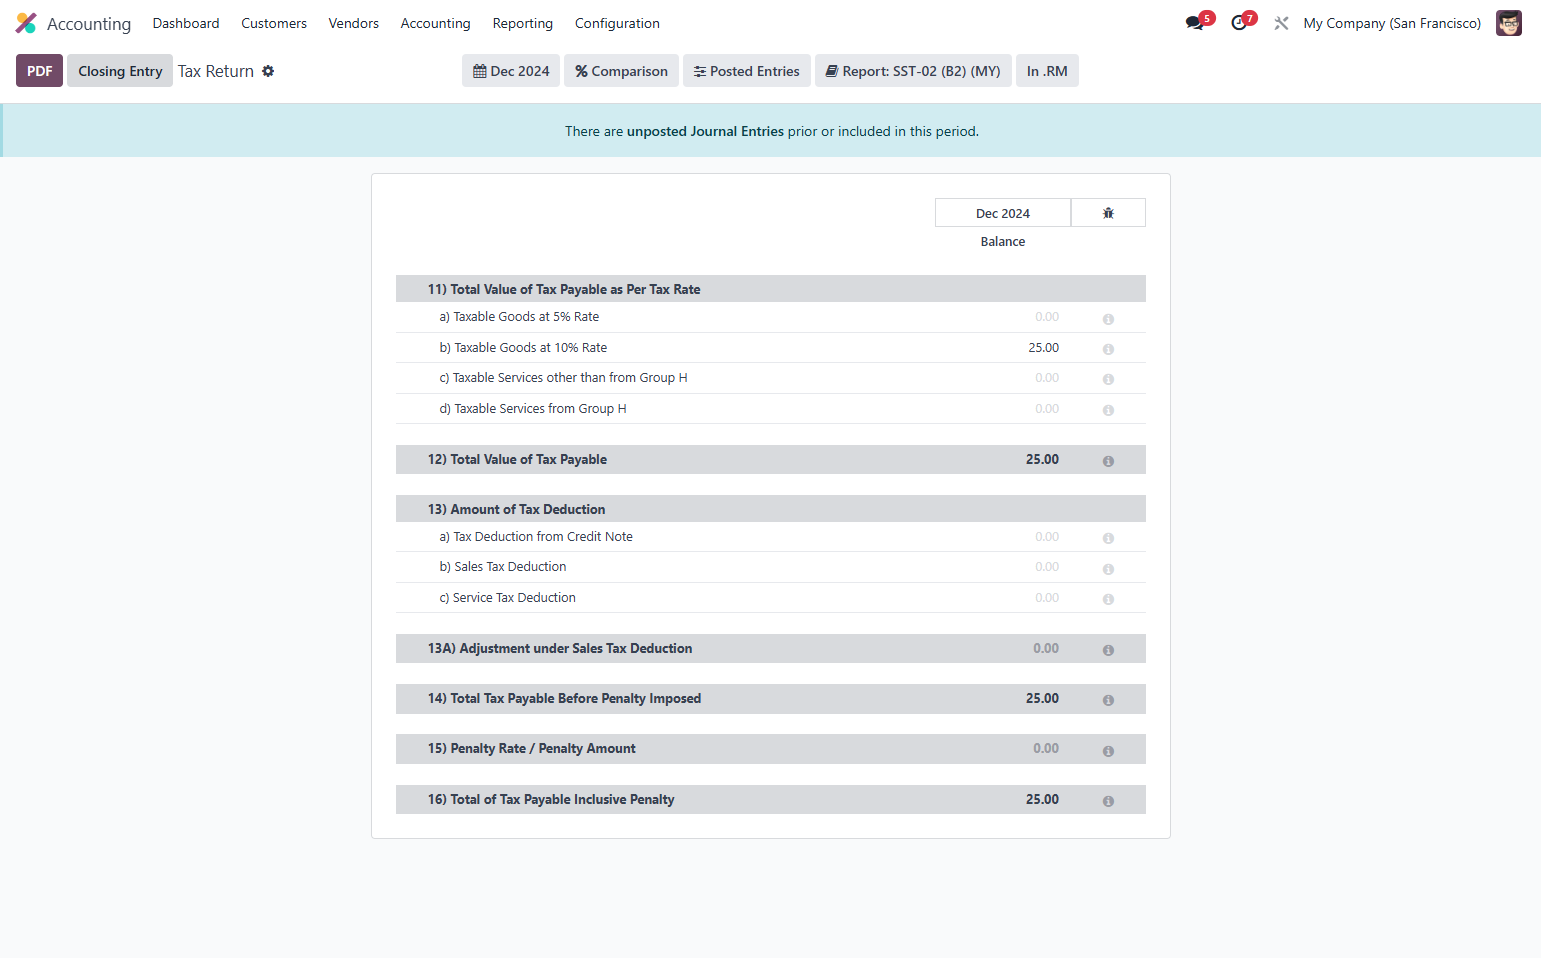
Task: Open the activities clock icon
Action: (x=1239, y=23)
